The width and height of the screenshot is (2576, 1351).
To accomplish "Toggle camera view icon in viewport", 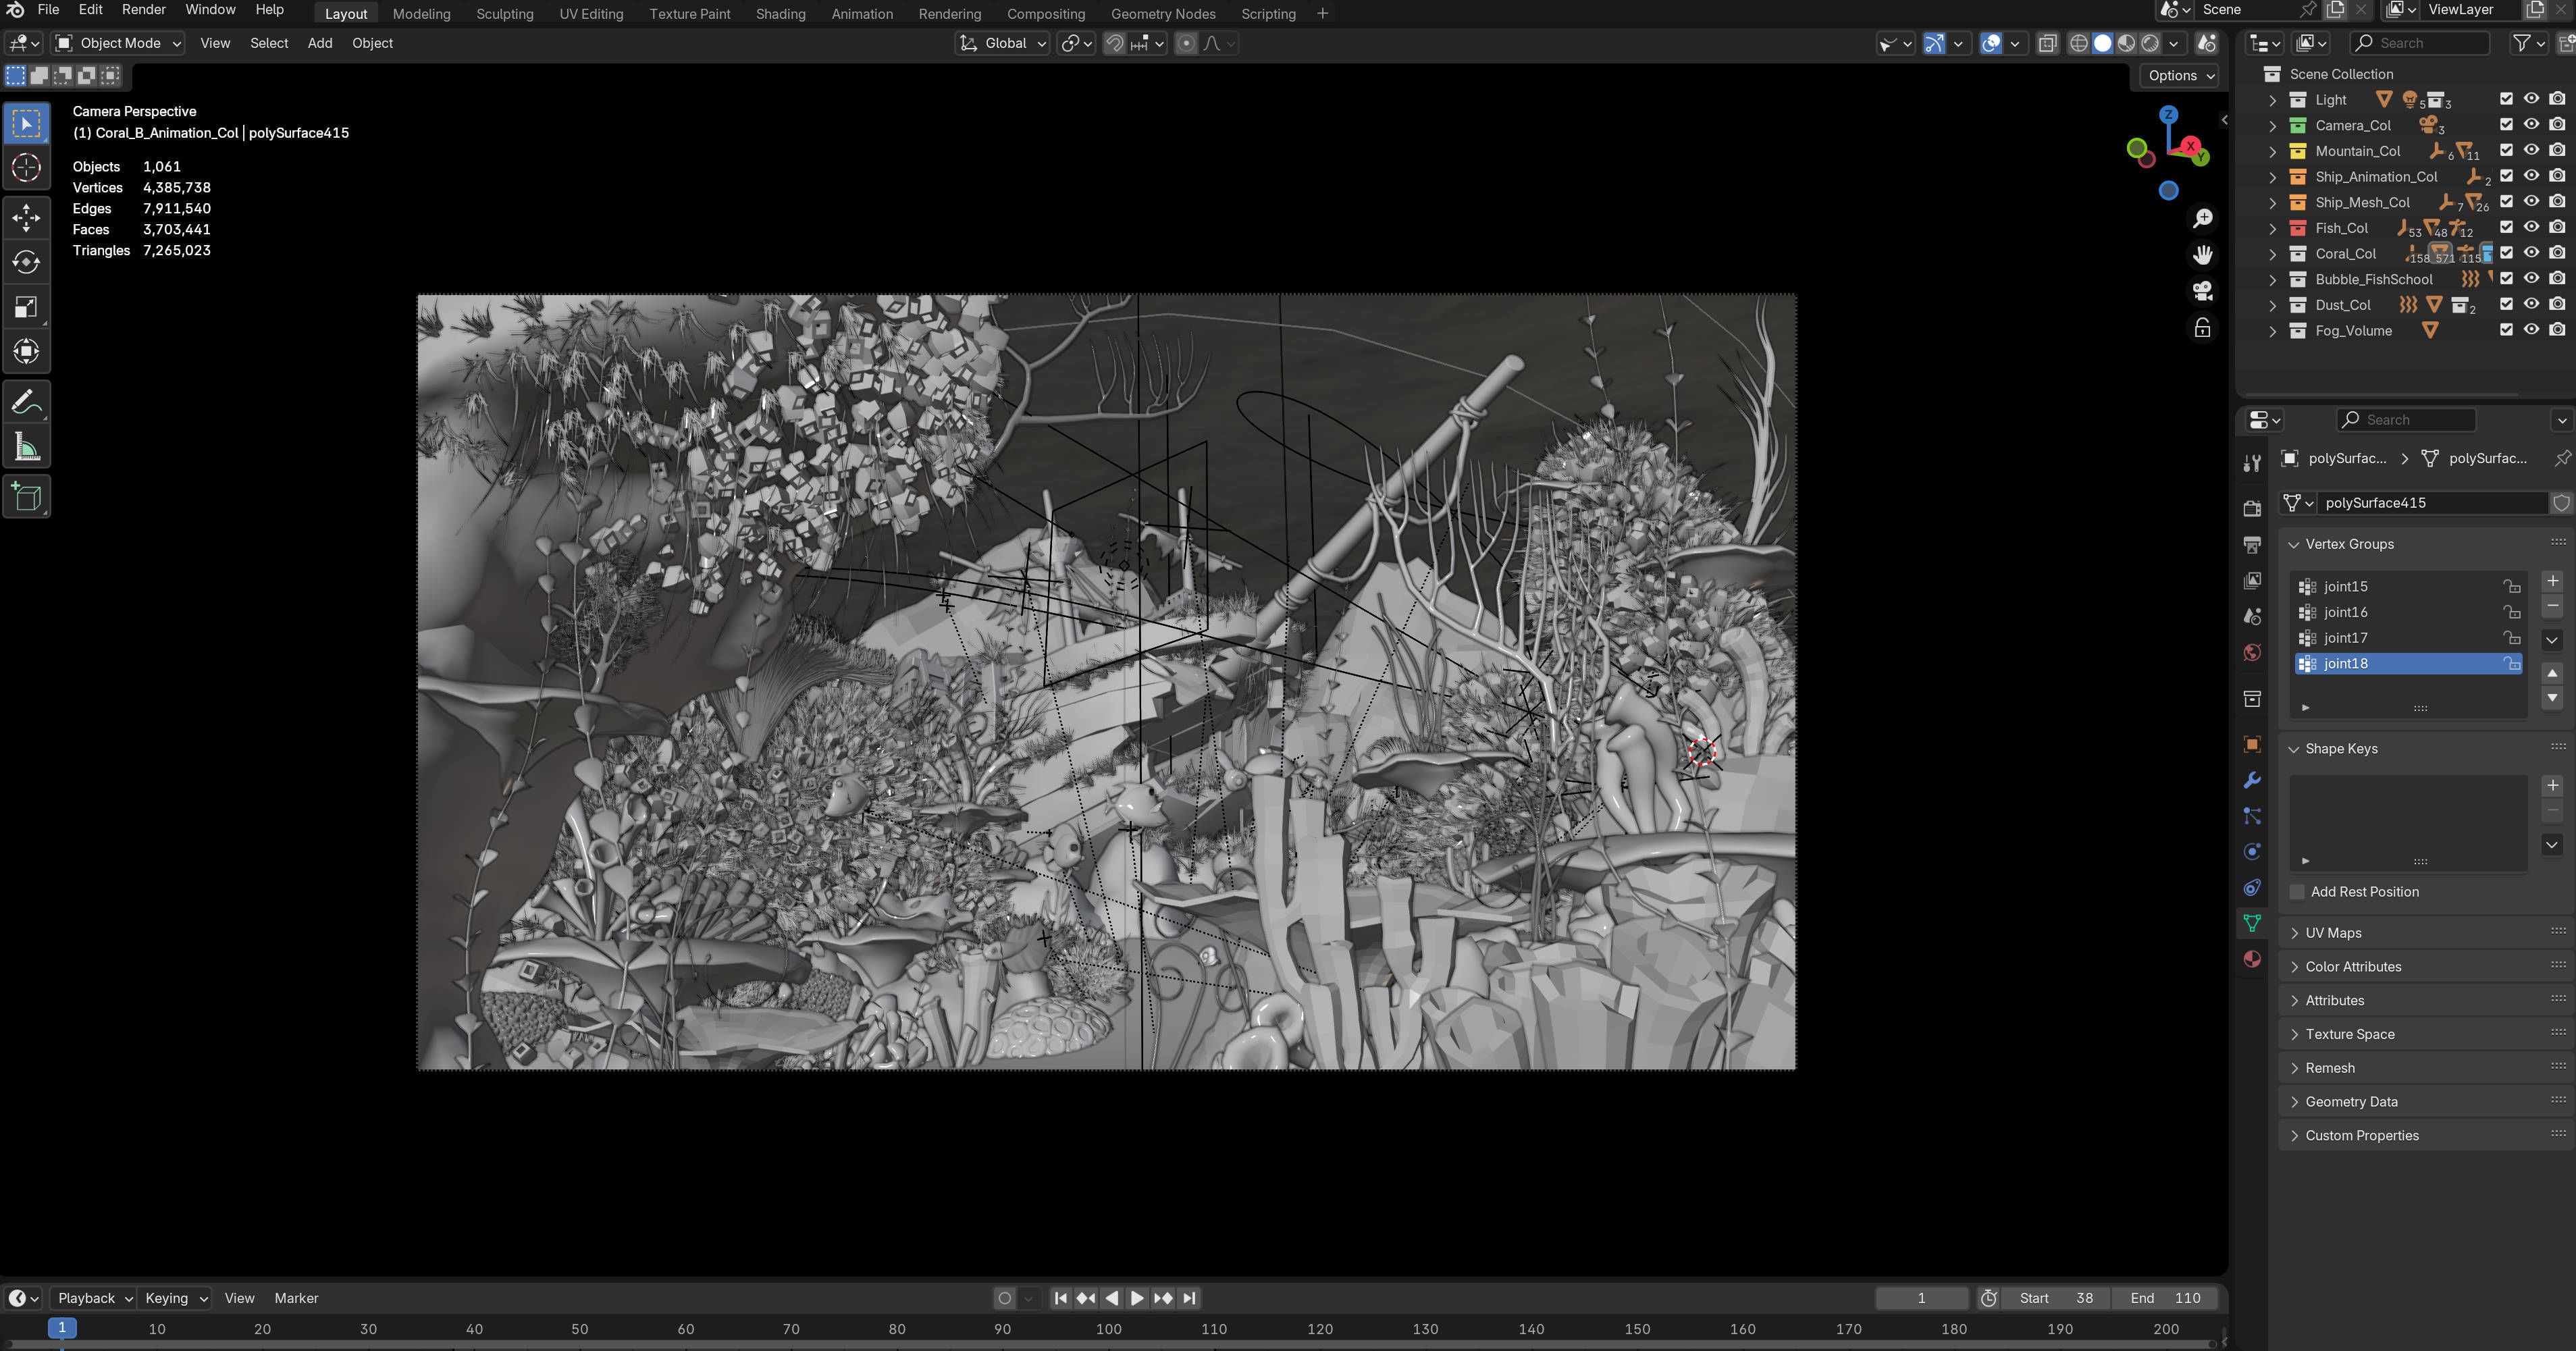I will (x=2202, y=291).
